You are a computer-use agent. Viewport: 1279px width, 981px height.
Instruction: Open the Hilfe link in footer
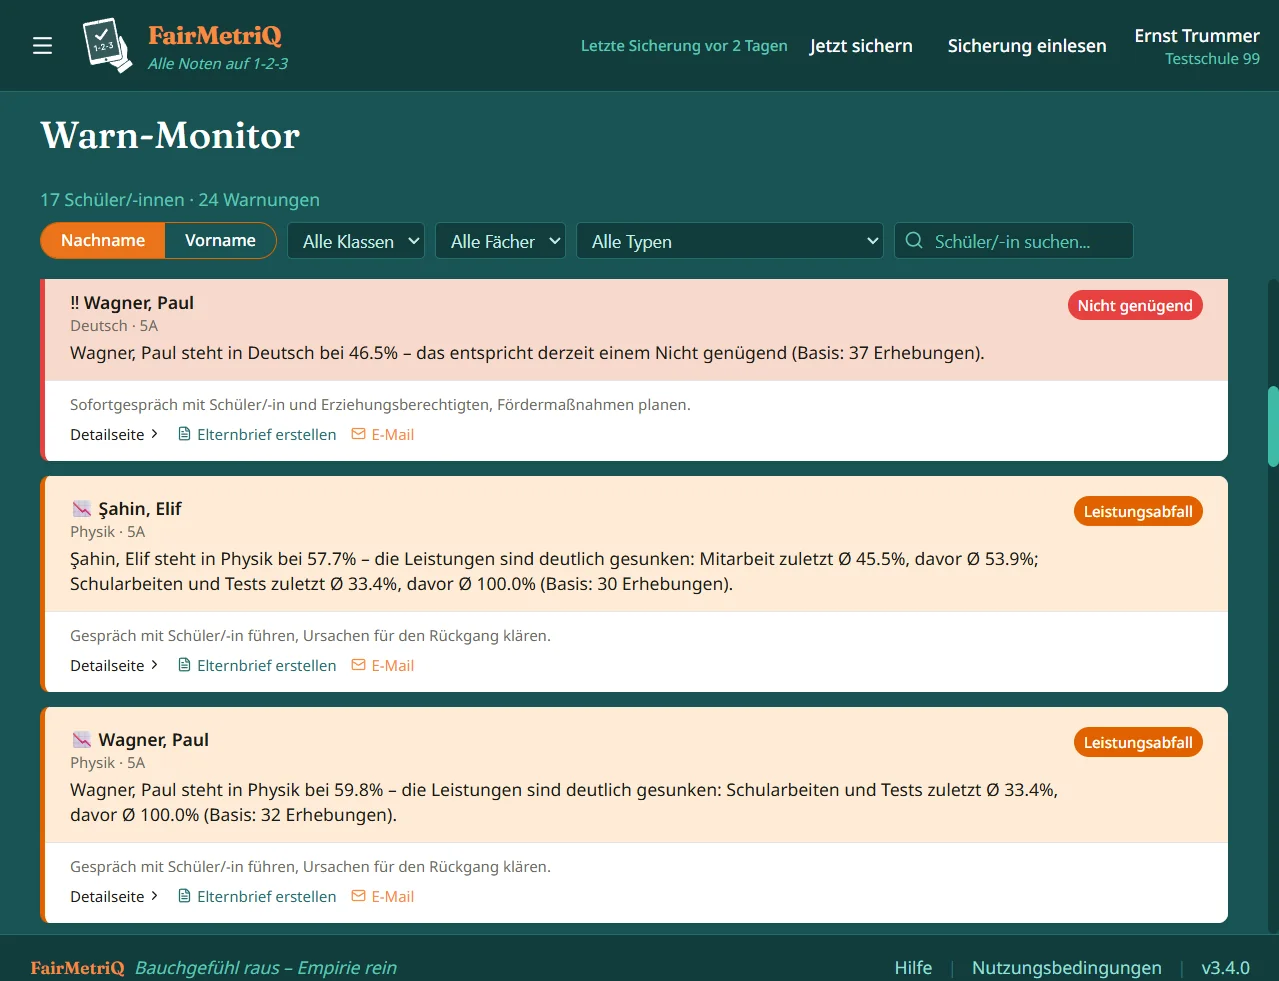click(913, 967)
